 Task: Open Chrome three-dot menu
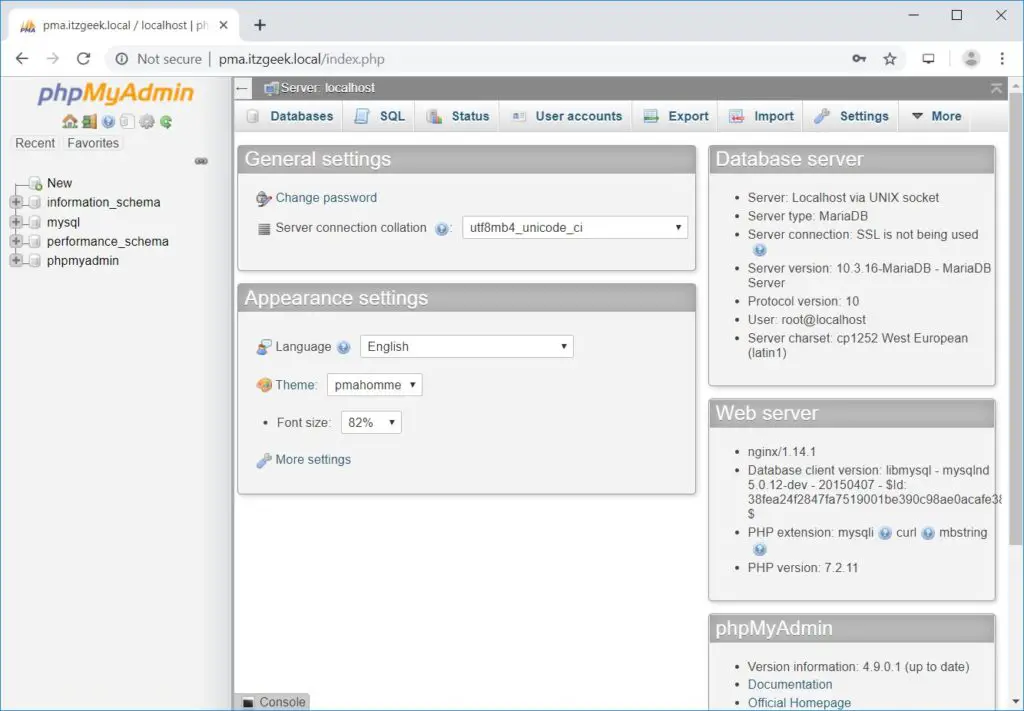tap(1002, 59)
